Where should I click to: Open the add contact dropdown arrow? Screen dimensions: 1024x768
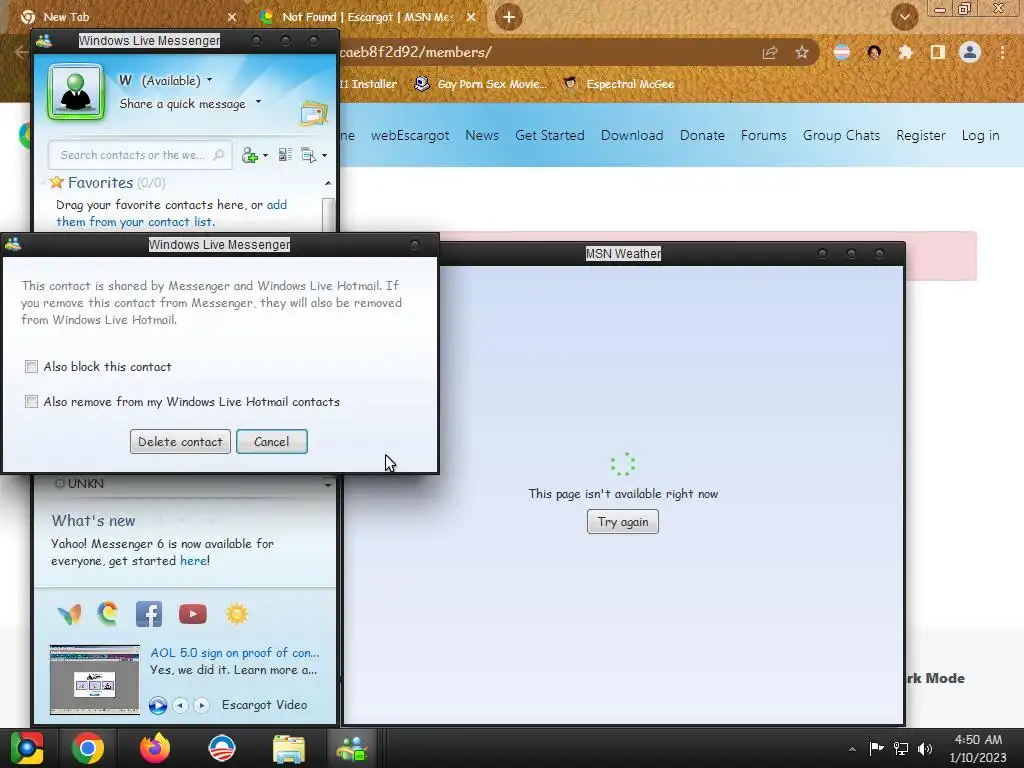[265, 155]
